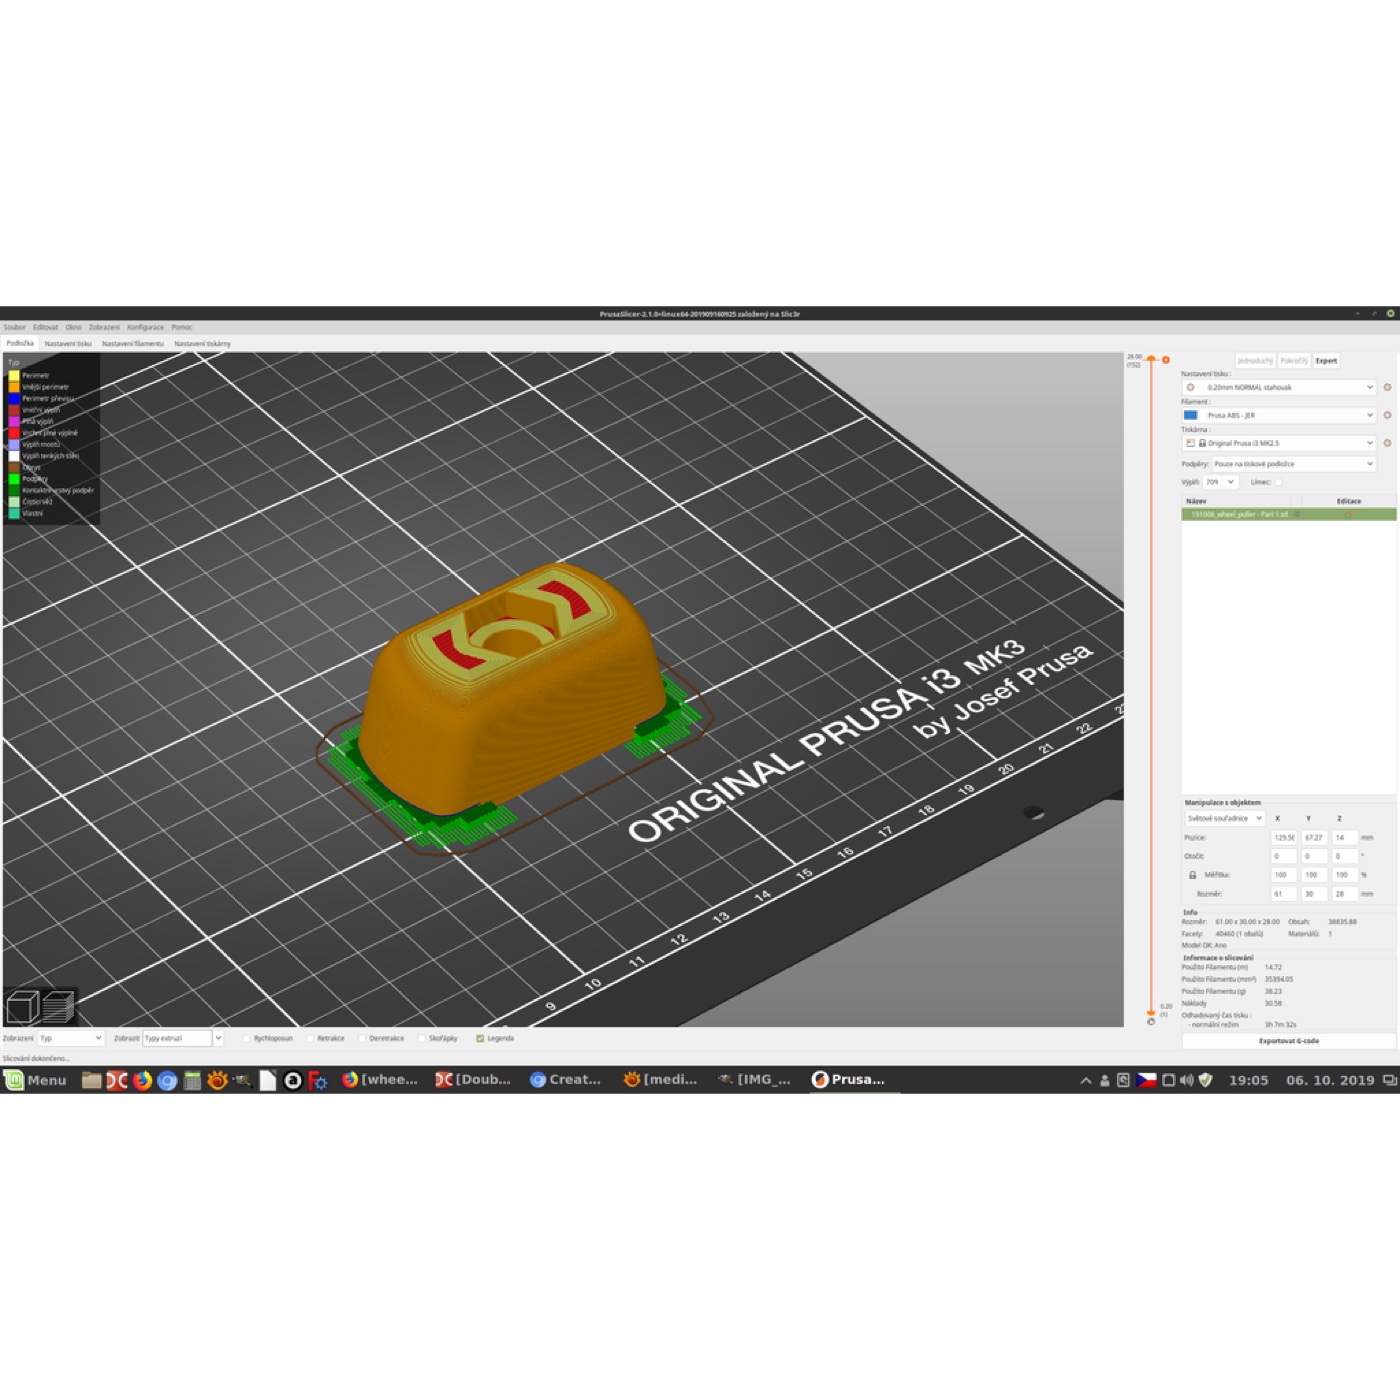Open print settings tab via gear icon
This screenshot has width=1400, height=1400.
(x=1387, y=387)
